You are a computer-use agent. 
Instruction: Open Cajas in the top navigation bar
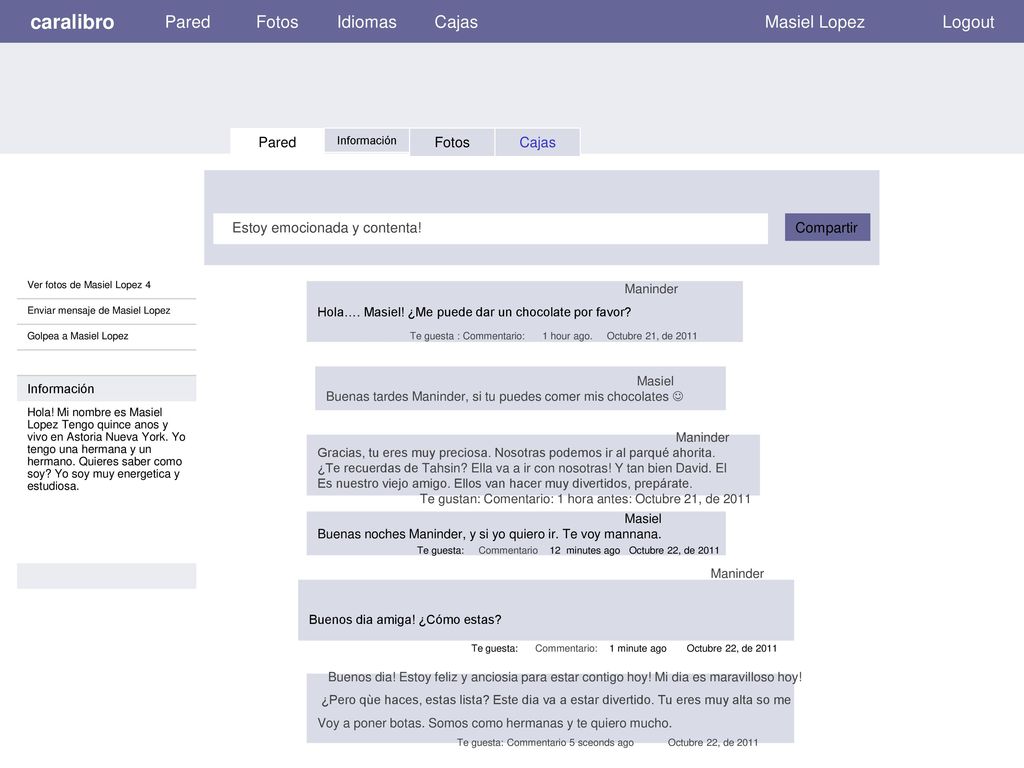(456, 22)
